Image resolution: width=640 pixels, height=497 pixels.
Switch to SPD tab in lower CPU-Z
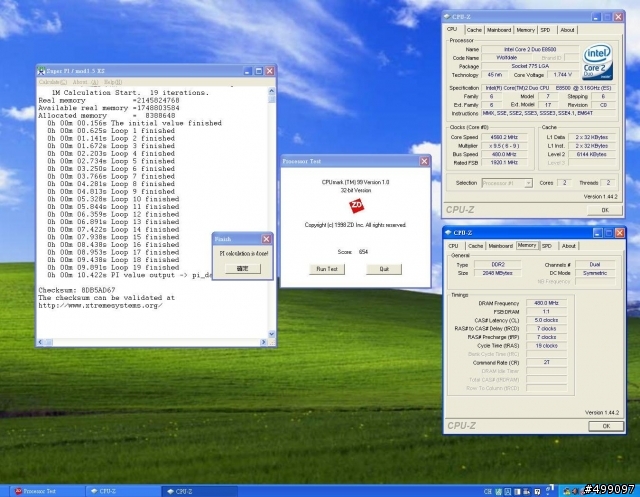point(547,246)
